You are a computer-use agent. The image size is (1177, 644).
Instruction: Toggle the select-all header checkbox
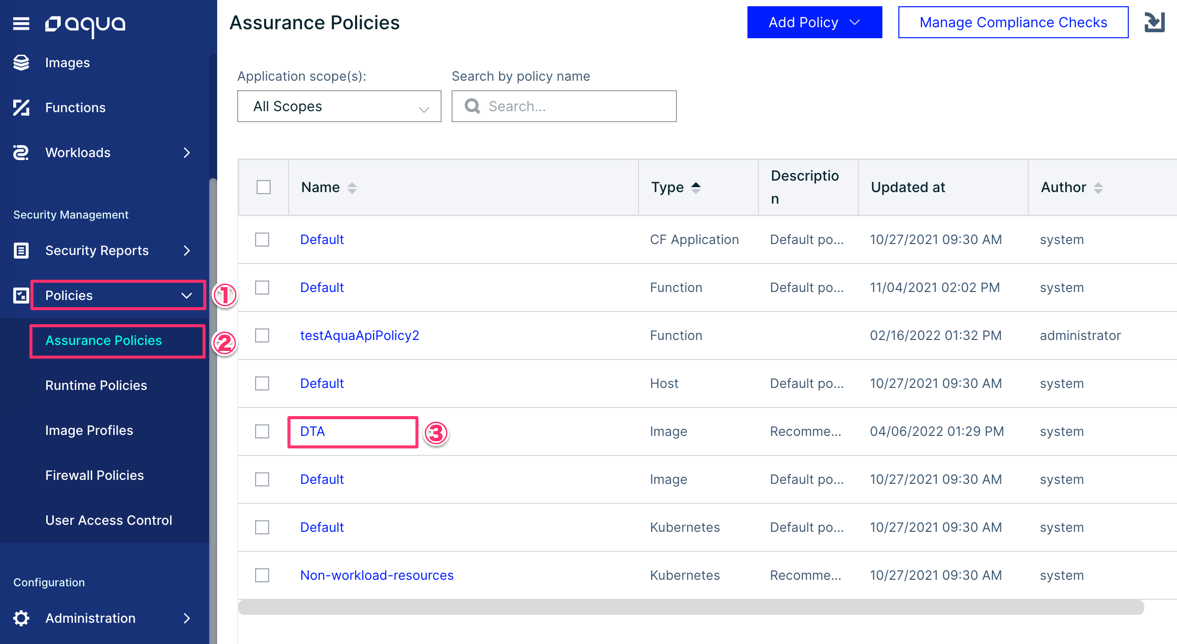click(264, 187)
